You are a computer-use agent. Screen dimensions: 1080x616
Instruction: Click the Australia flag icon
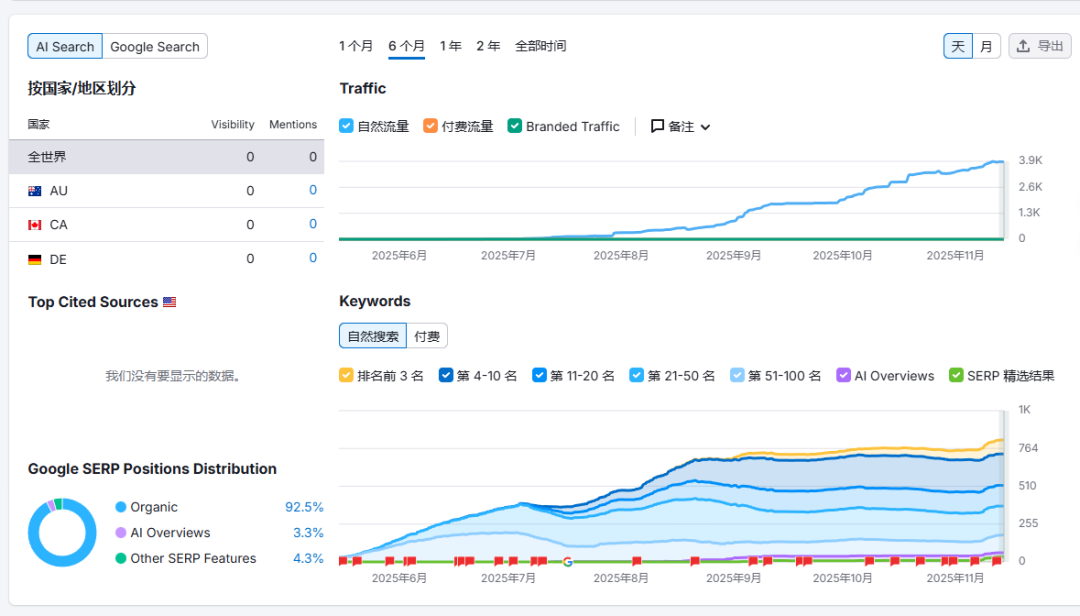35,191
